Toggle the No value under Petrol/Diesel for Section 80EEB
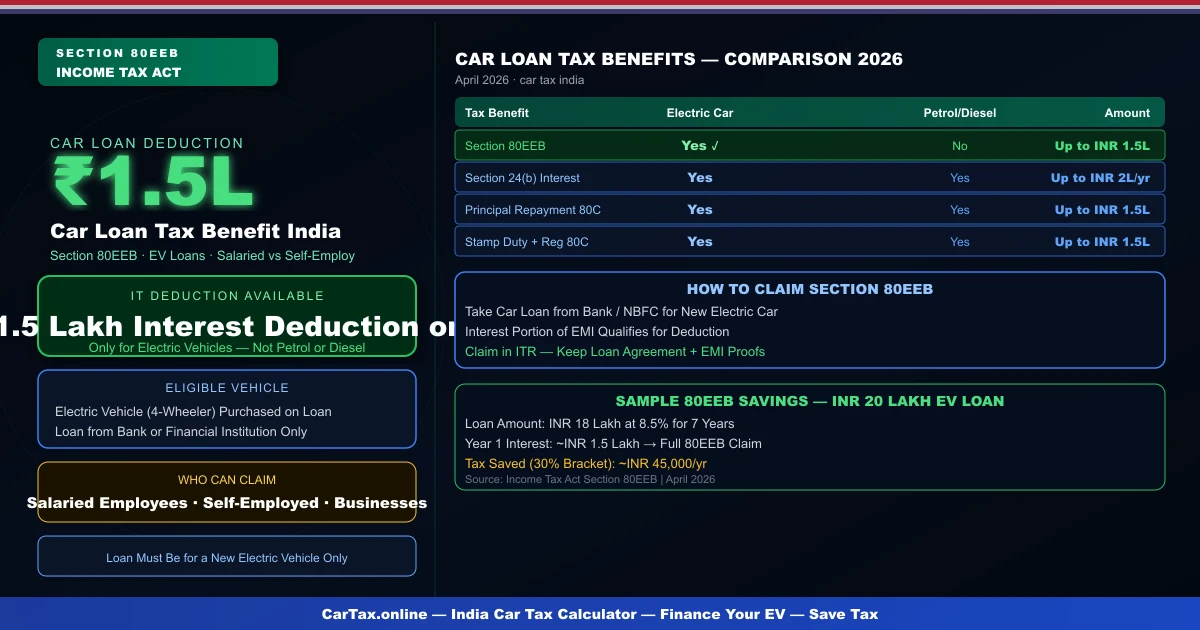This screenshot has width=1200, height=630. pyautogui.click(x=959, y=145)
